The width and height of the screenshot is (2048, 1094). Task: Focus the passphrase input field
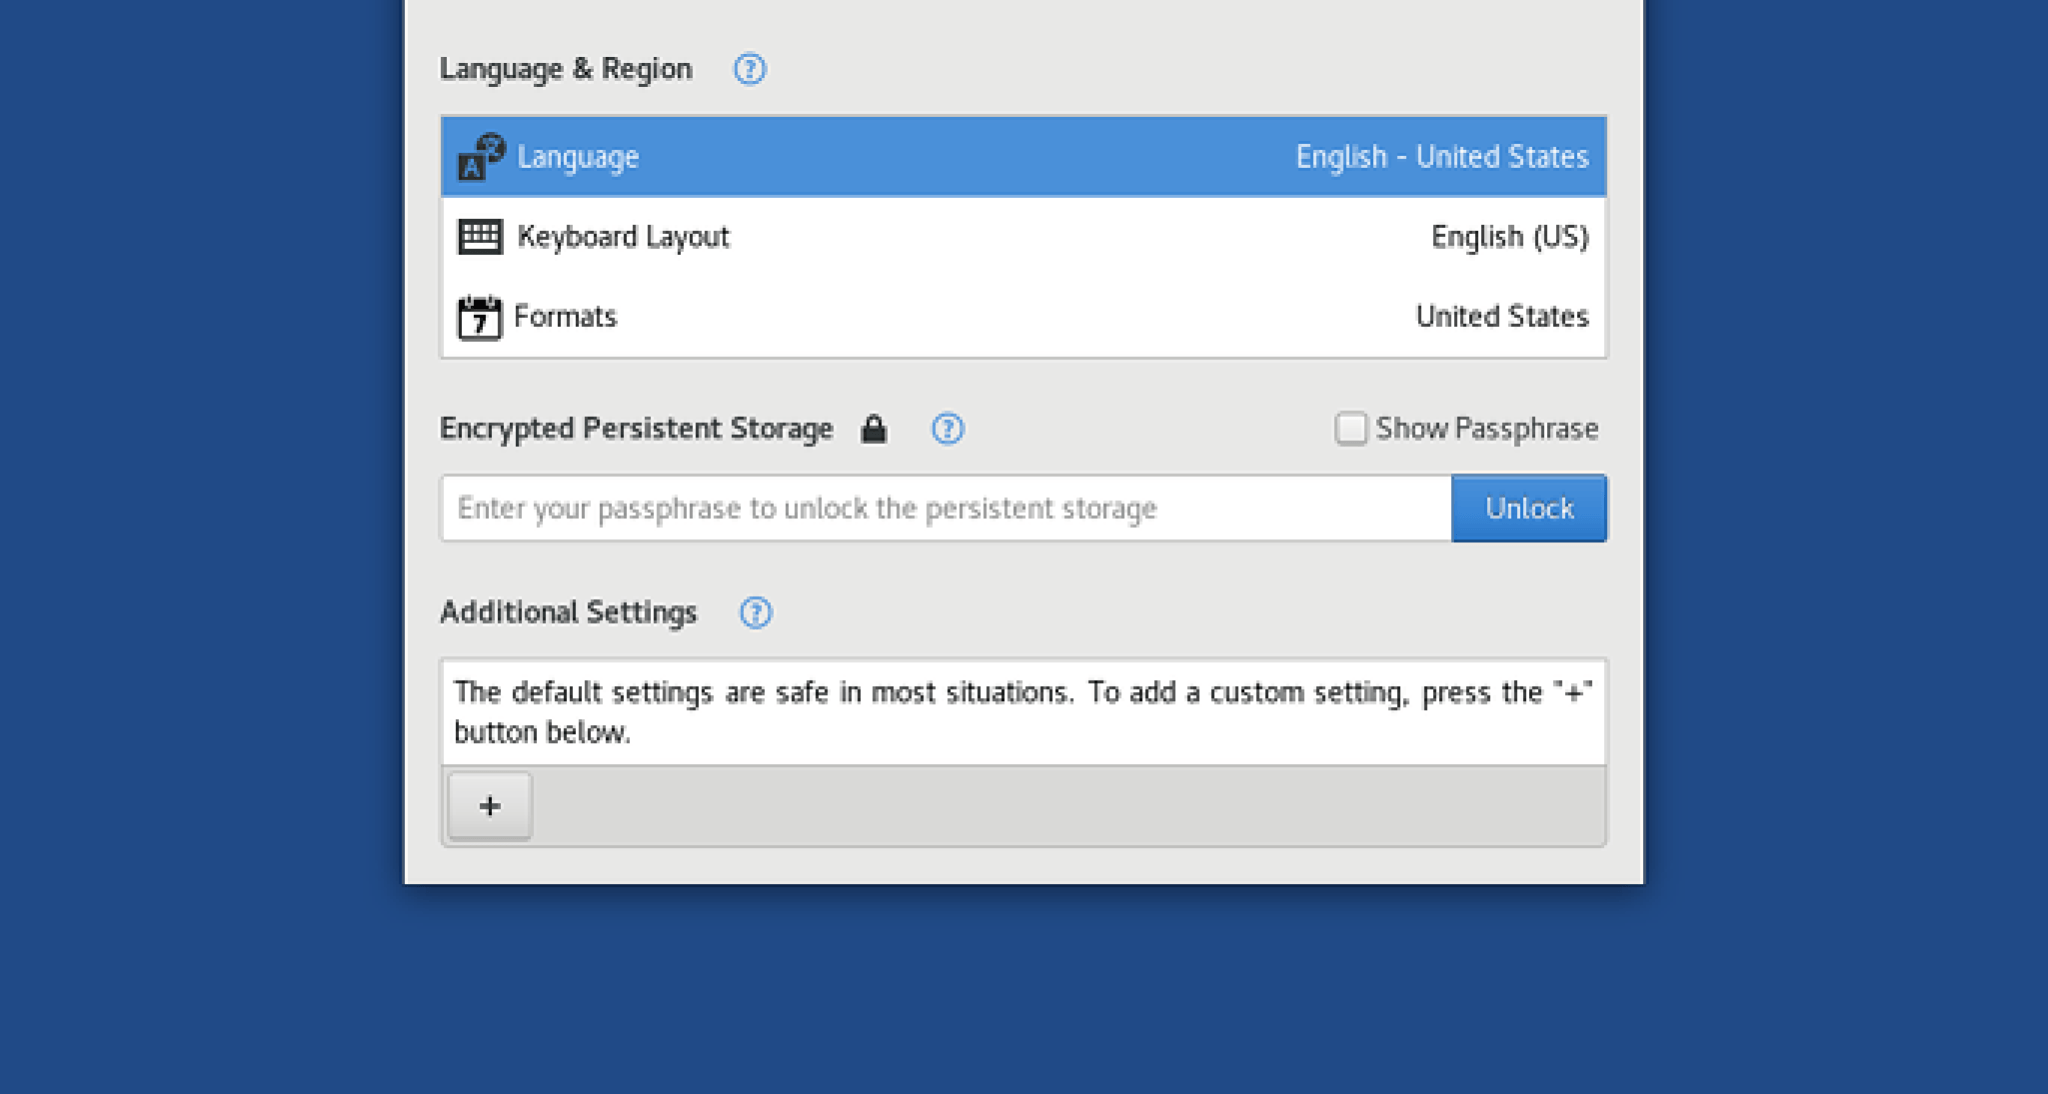(945, 509)
